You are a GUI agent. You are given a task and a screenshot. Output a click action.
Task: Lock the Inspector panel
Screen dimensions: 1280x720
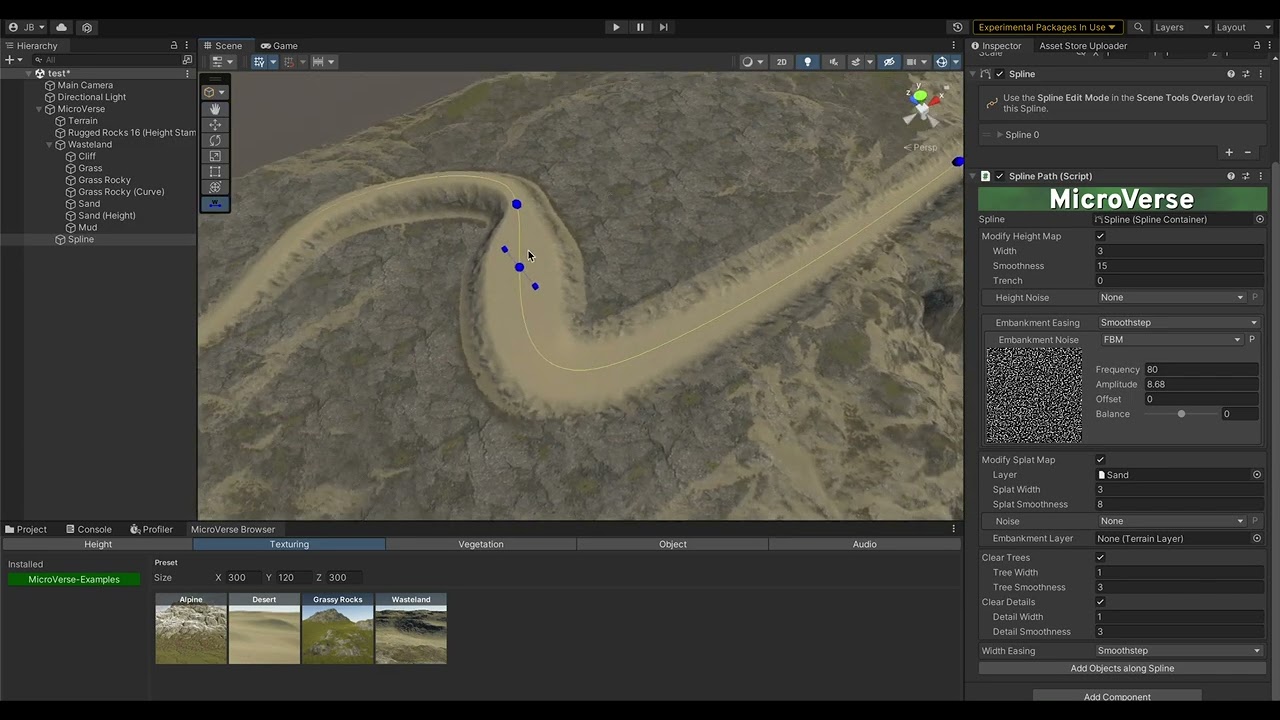(x=1257, y=46)
